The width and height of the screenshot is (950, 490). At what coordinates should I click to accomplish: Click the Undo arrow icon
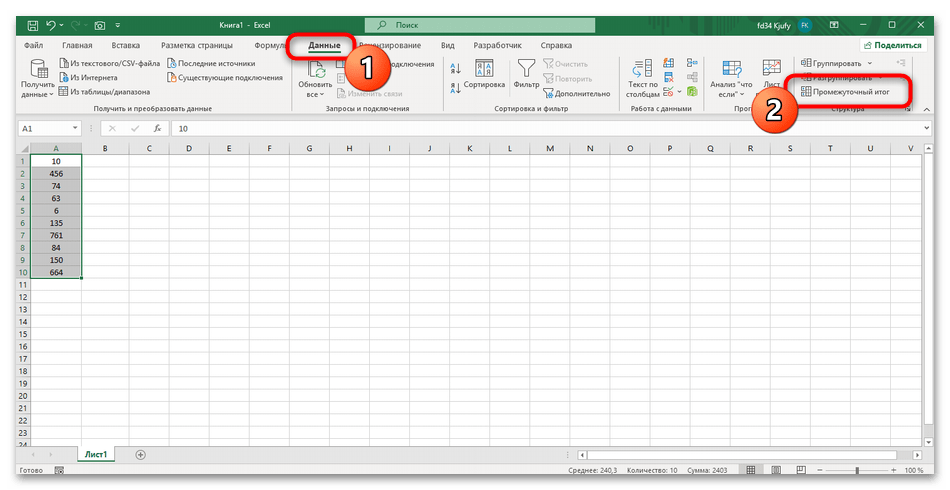(51, 25)
